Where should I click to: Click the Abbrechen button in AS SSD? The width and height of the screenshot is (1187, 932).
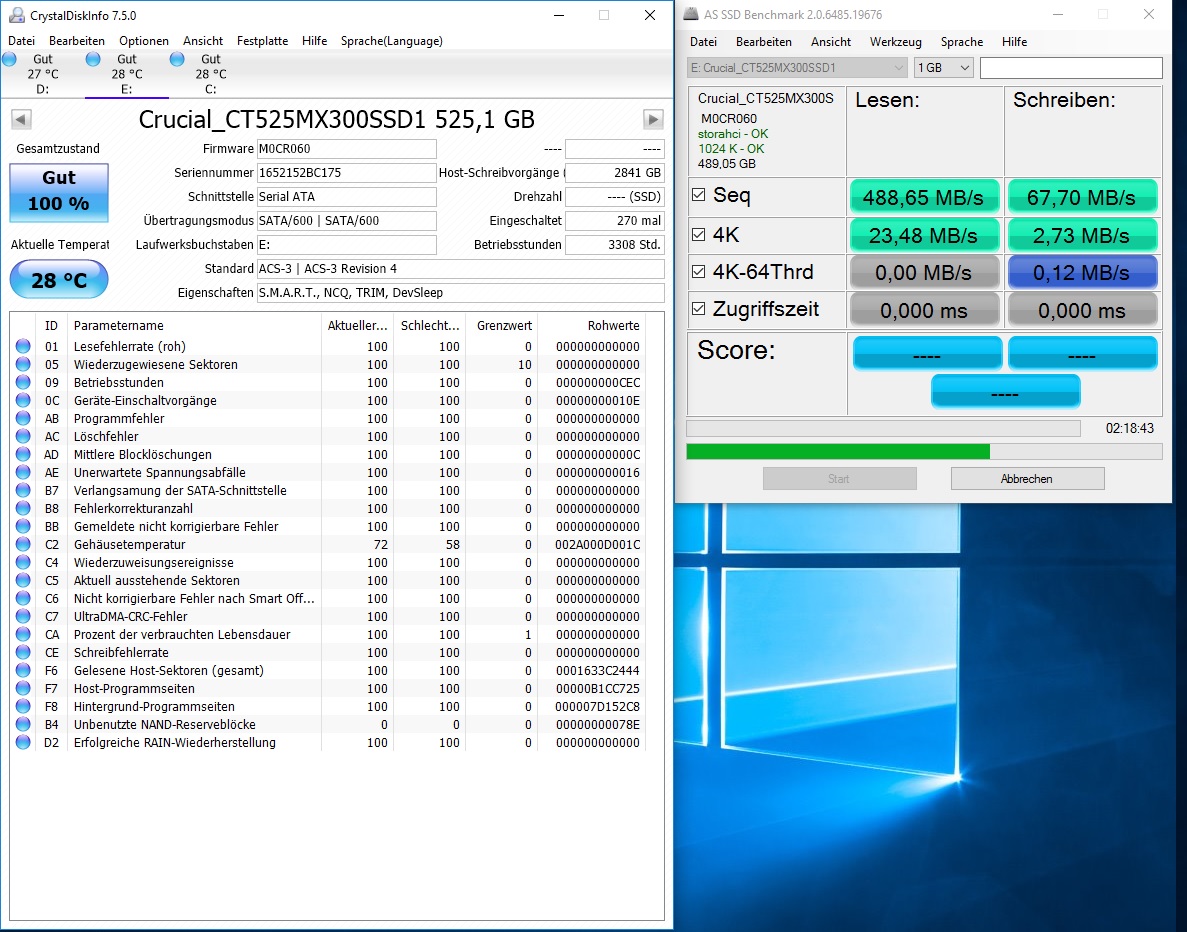1027,478
